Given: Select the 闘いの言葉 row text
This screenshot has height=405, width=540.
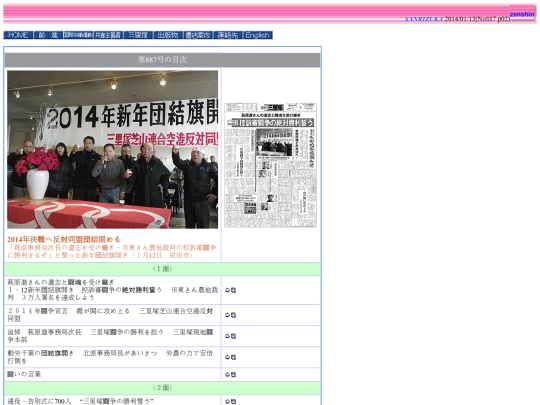Looking at the screenshot, I should tap(24, 374).
